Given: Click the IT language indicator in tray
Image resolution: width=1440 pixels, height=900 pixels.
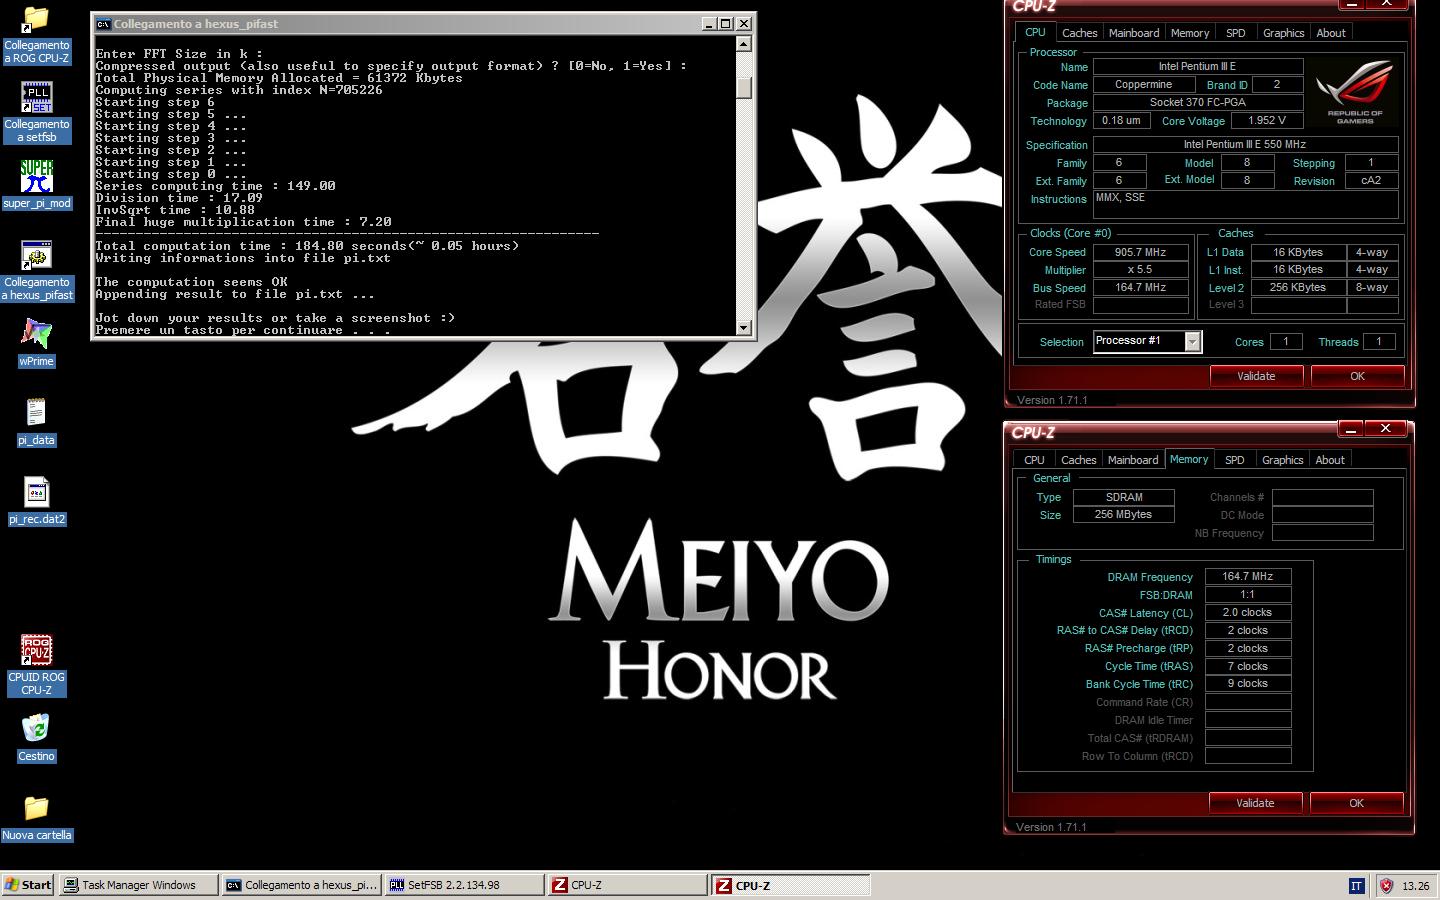Looking at the screenshot, I should [x=1356, y=885].
